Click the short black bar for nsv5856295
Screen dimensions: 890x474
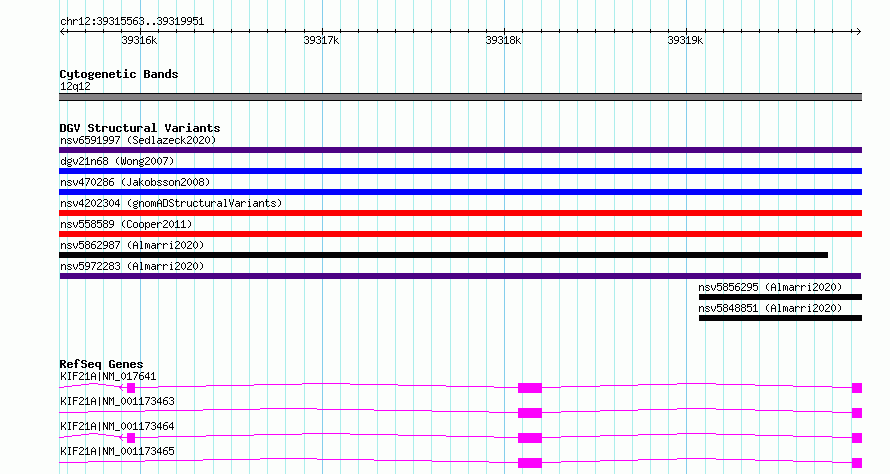[x=780, y=297]
